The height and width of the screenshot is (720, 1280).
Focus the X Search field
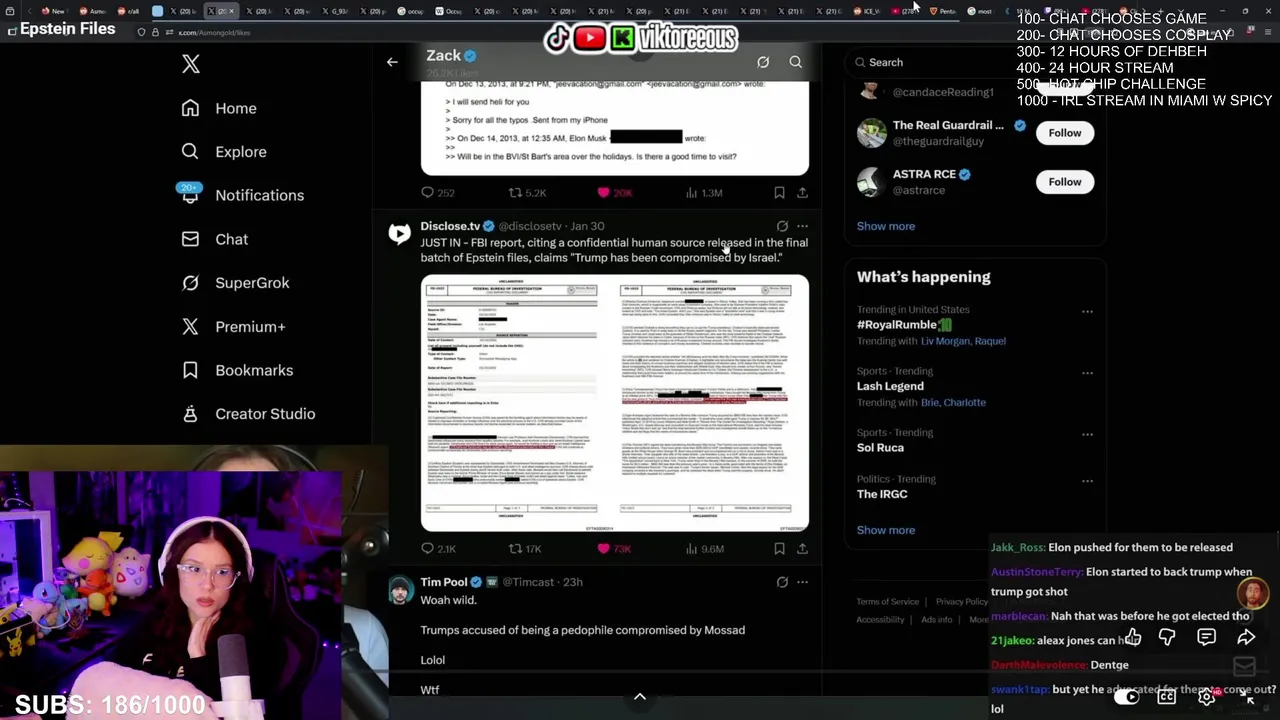point(975,62)
